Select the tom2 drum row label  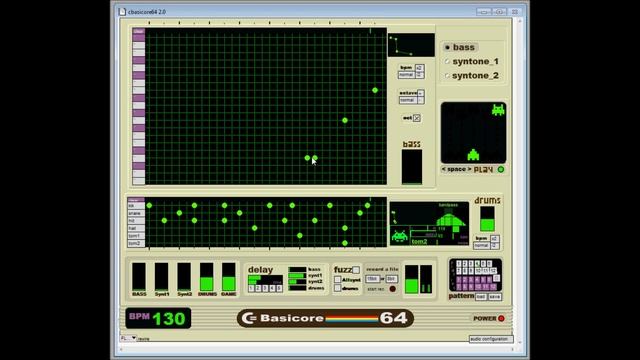click(x=136, y=243)
